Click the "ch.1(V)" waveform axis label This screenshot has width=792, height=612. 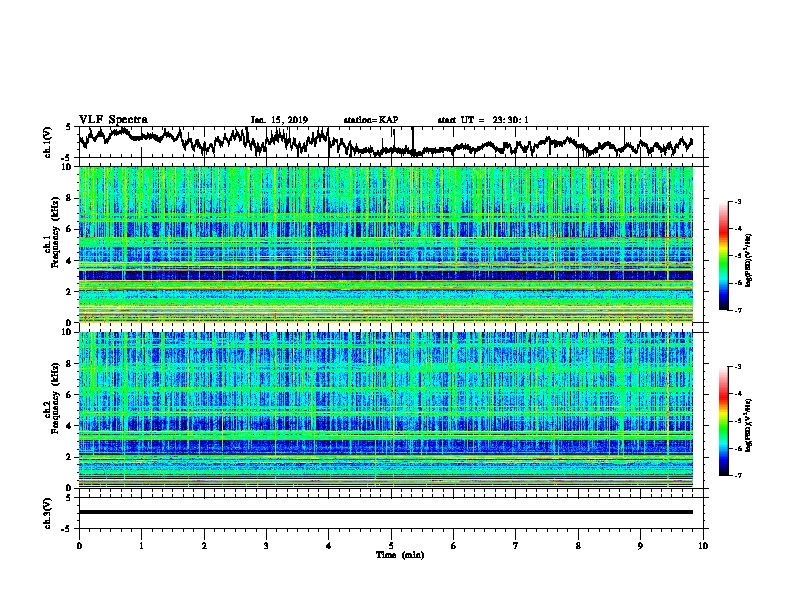pos(47,142)
